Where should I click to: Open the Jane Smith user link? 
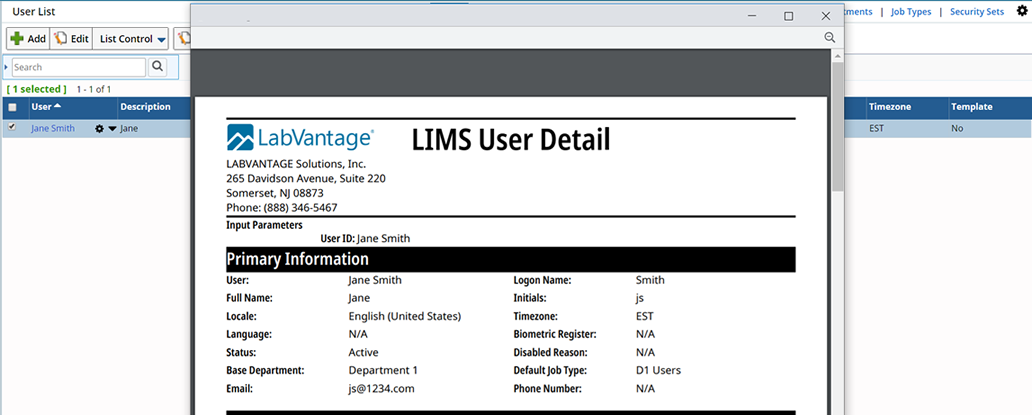coord(53,128)
